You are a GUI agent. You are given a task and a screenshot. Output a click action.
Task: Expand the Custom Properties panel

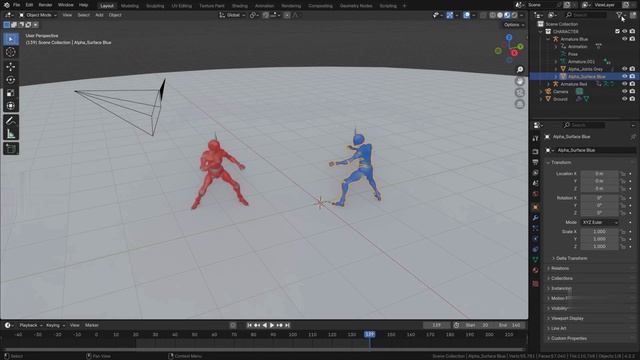[569, 338]
